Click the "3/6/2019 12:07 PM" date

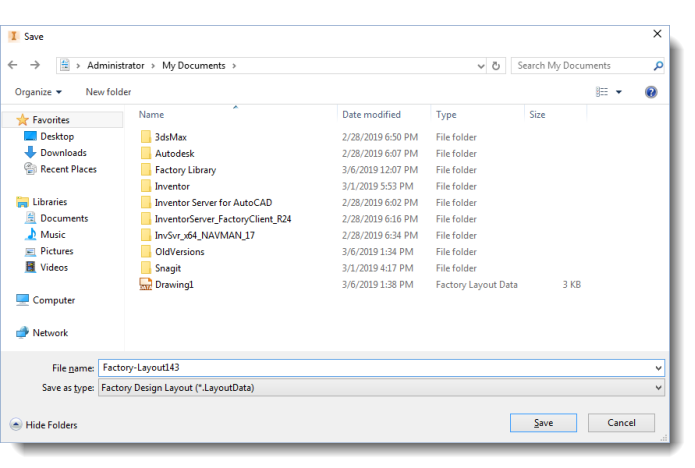pyautogui.click(x=380, y=170)
